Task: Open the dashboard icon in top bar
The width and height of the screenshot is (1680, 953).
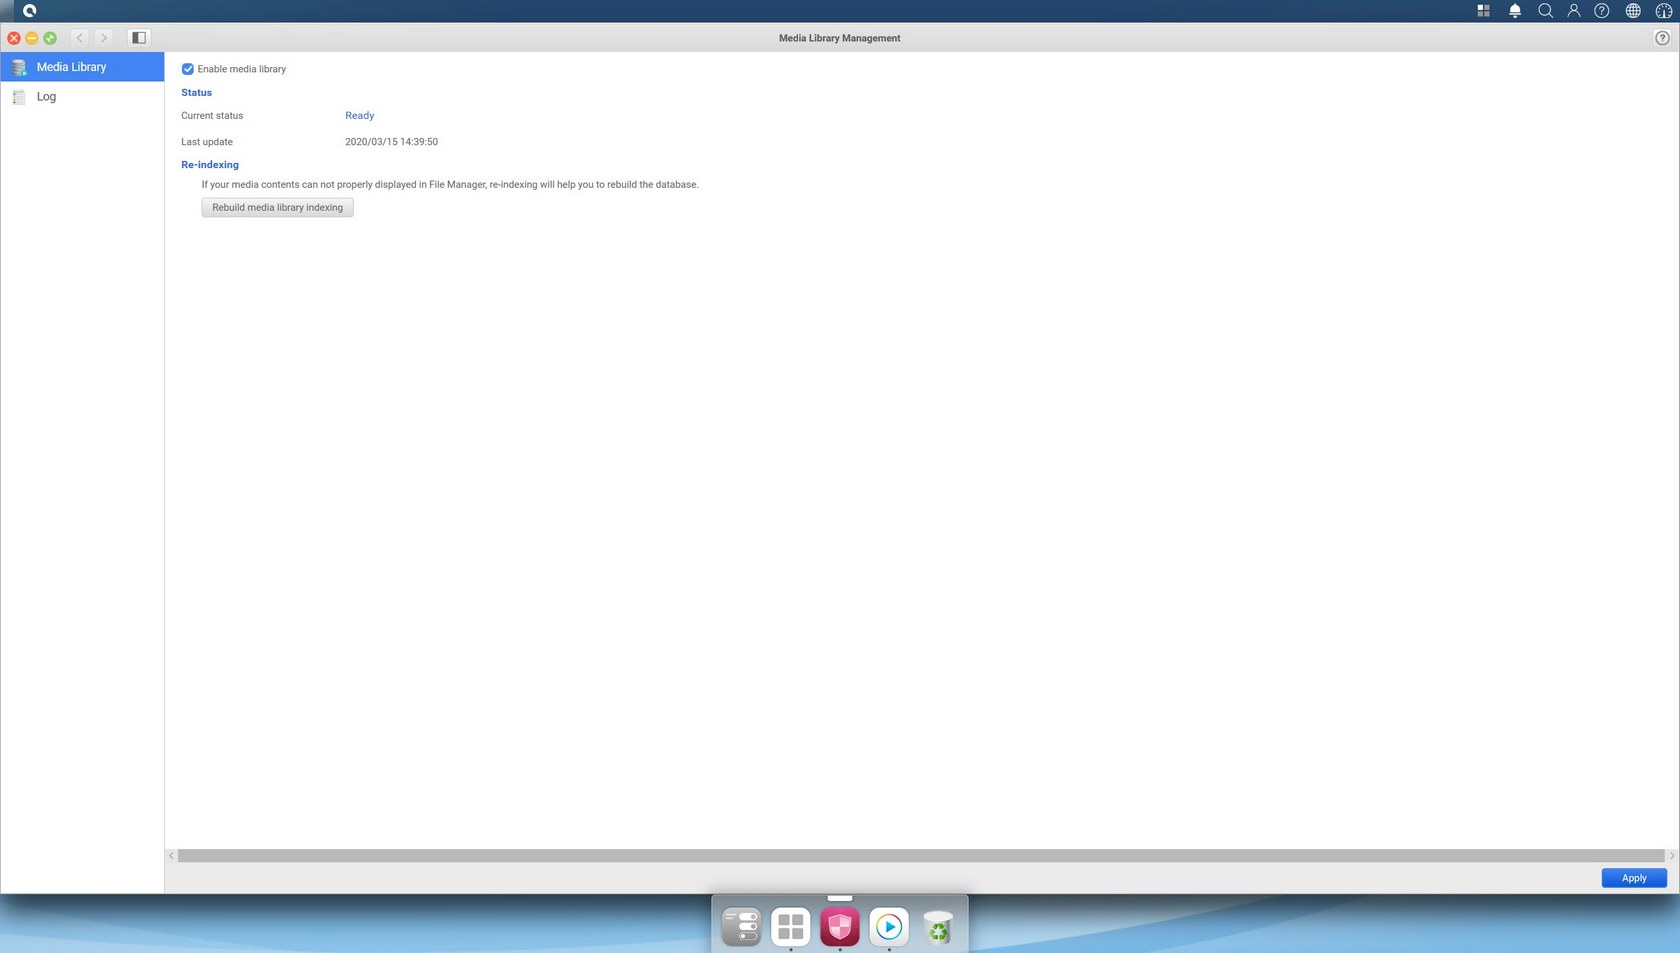Action: (x=1663, y=11)
